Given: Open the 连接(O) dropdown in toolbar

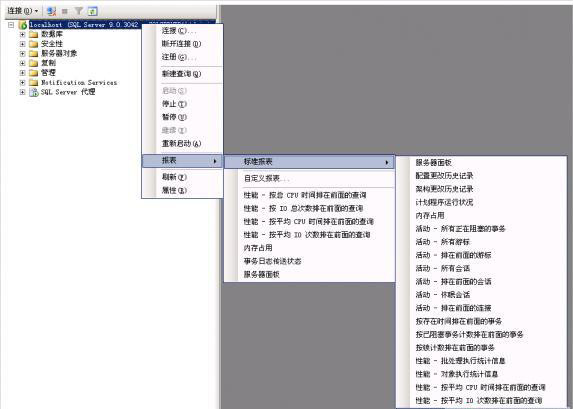Looking at the screenshot, I should (x=23, y=11).
